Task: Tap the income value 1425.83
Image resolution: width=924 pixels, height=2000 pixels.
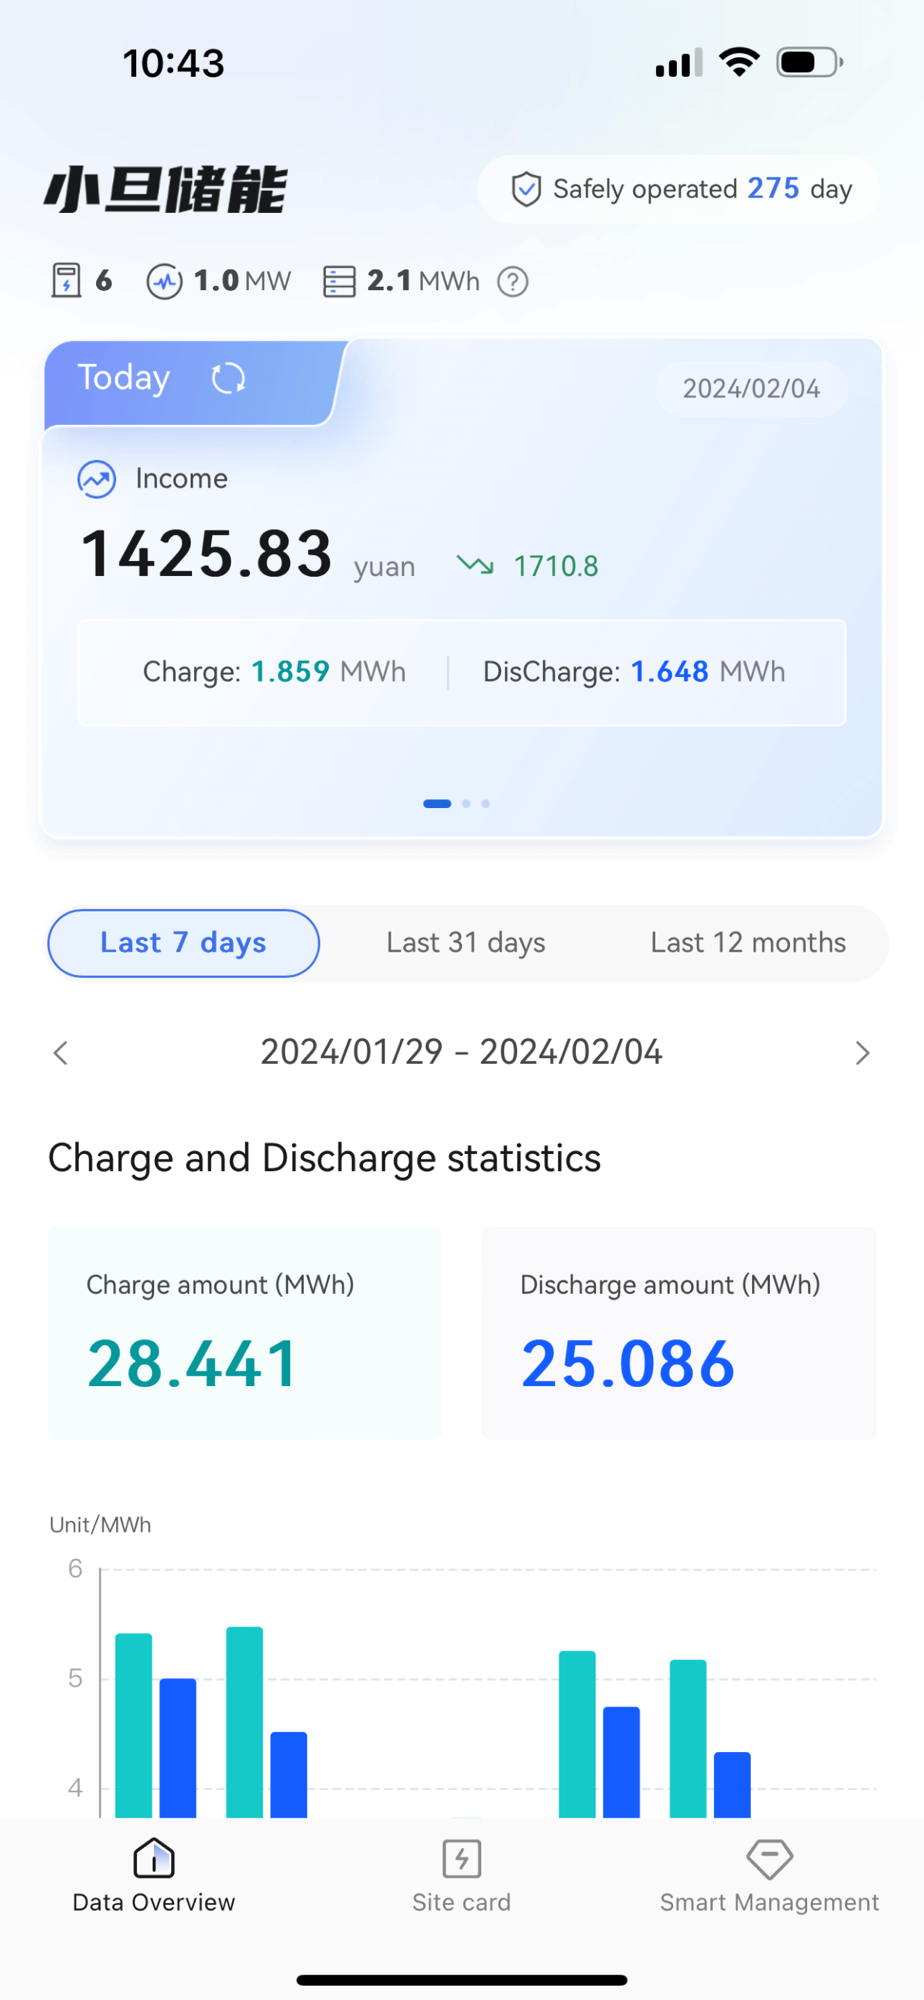Action: [206, 553]
